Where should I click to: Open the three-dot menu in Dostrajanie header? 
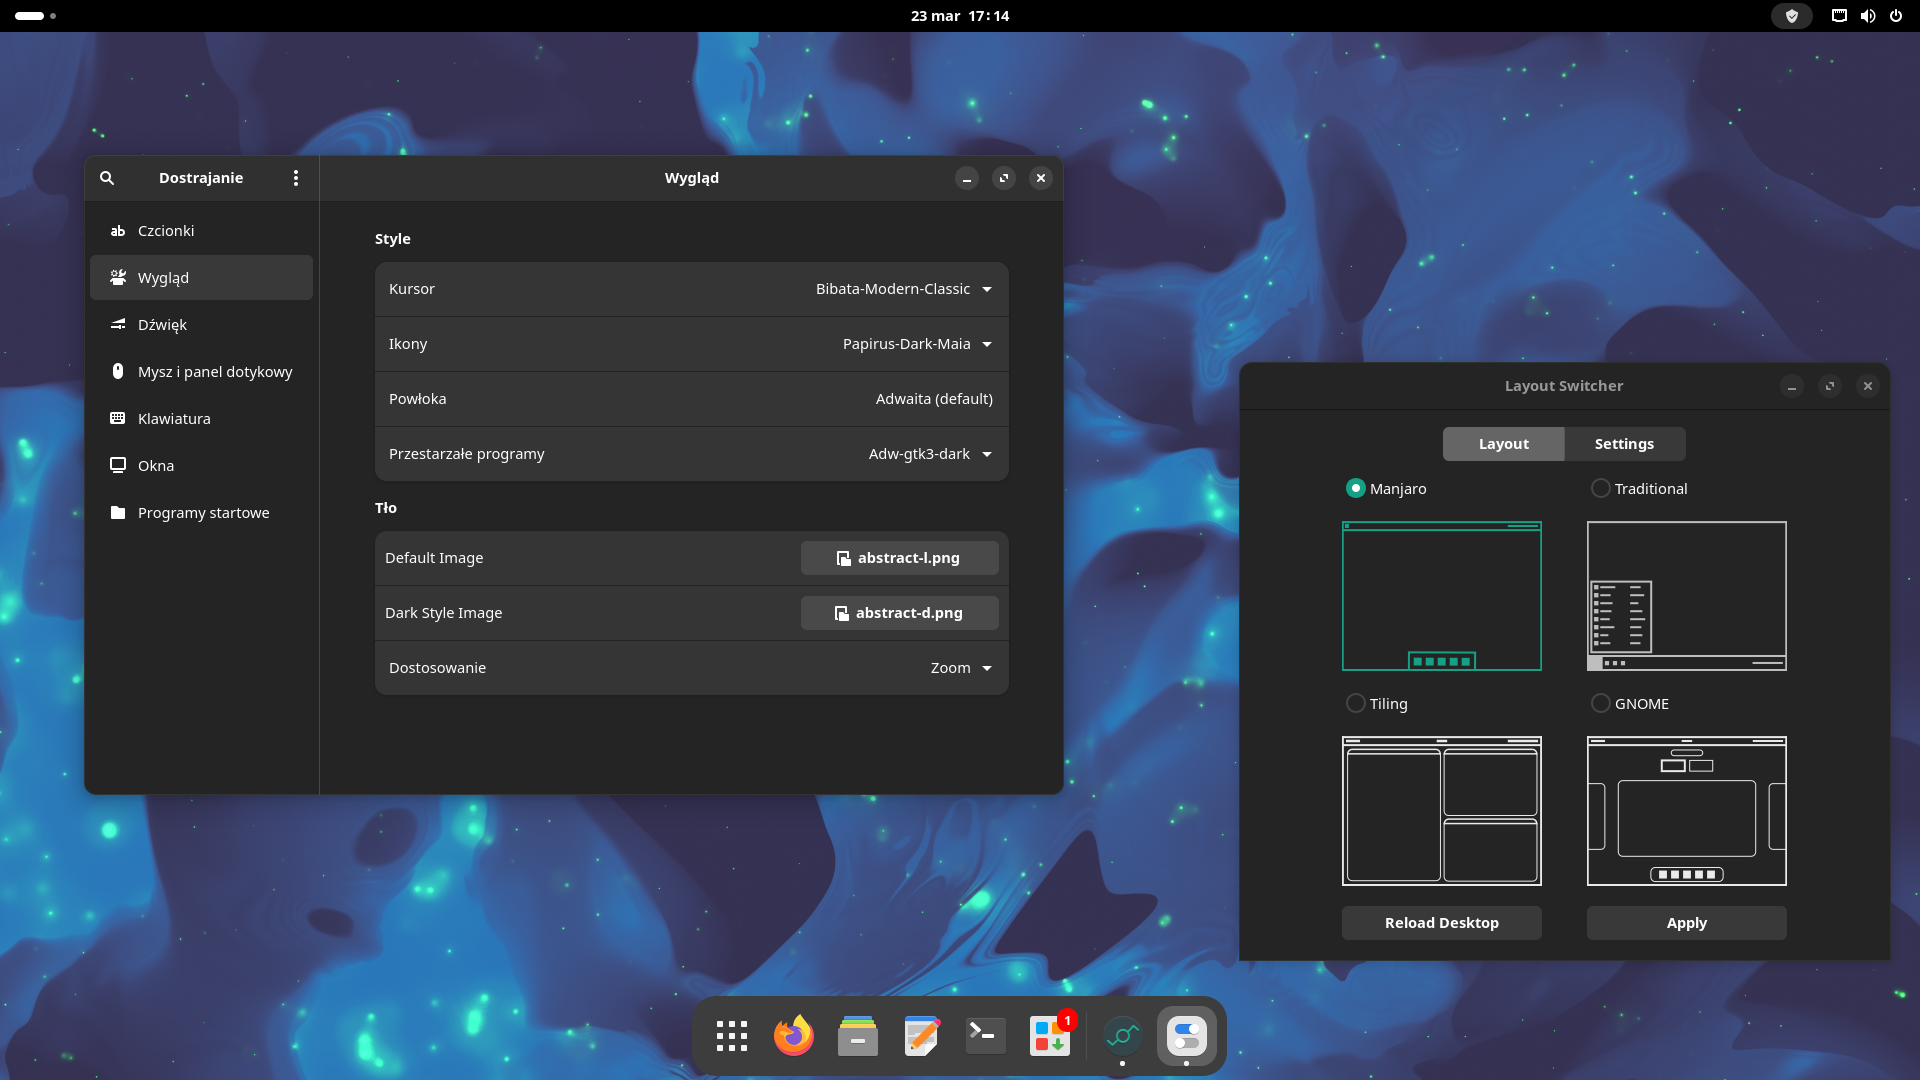point(295,178)
